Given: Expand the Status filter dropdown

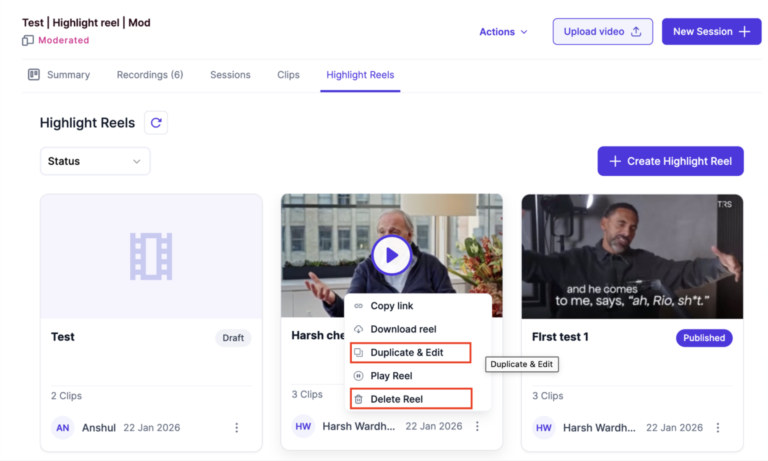Looking at the screenshot, I should [x=95, y=161].
